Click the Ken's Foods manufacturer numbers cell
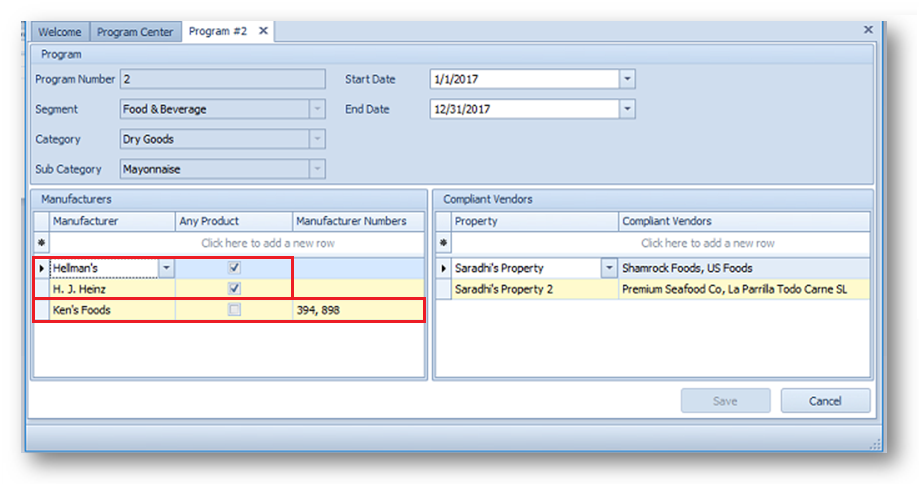Screen dimensions: 919x484 point(358,310)
